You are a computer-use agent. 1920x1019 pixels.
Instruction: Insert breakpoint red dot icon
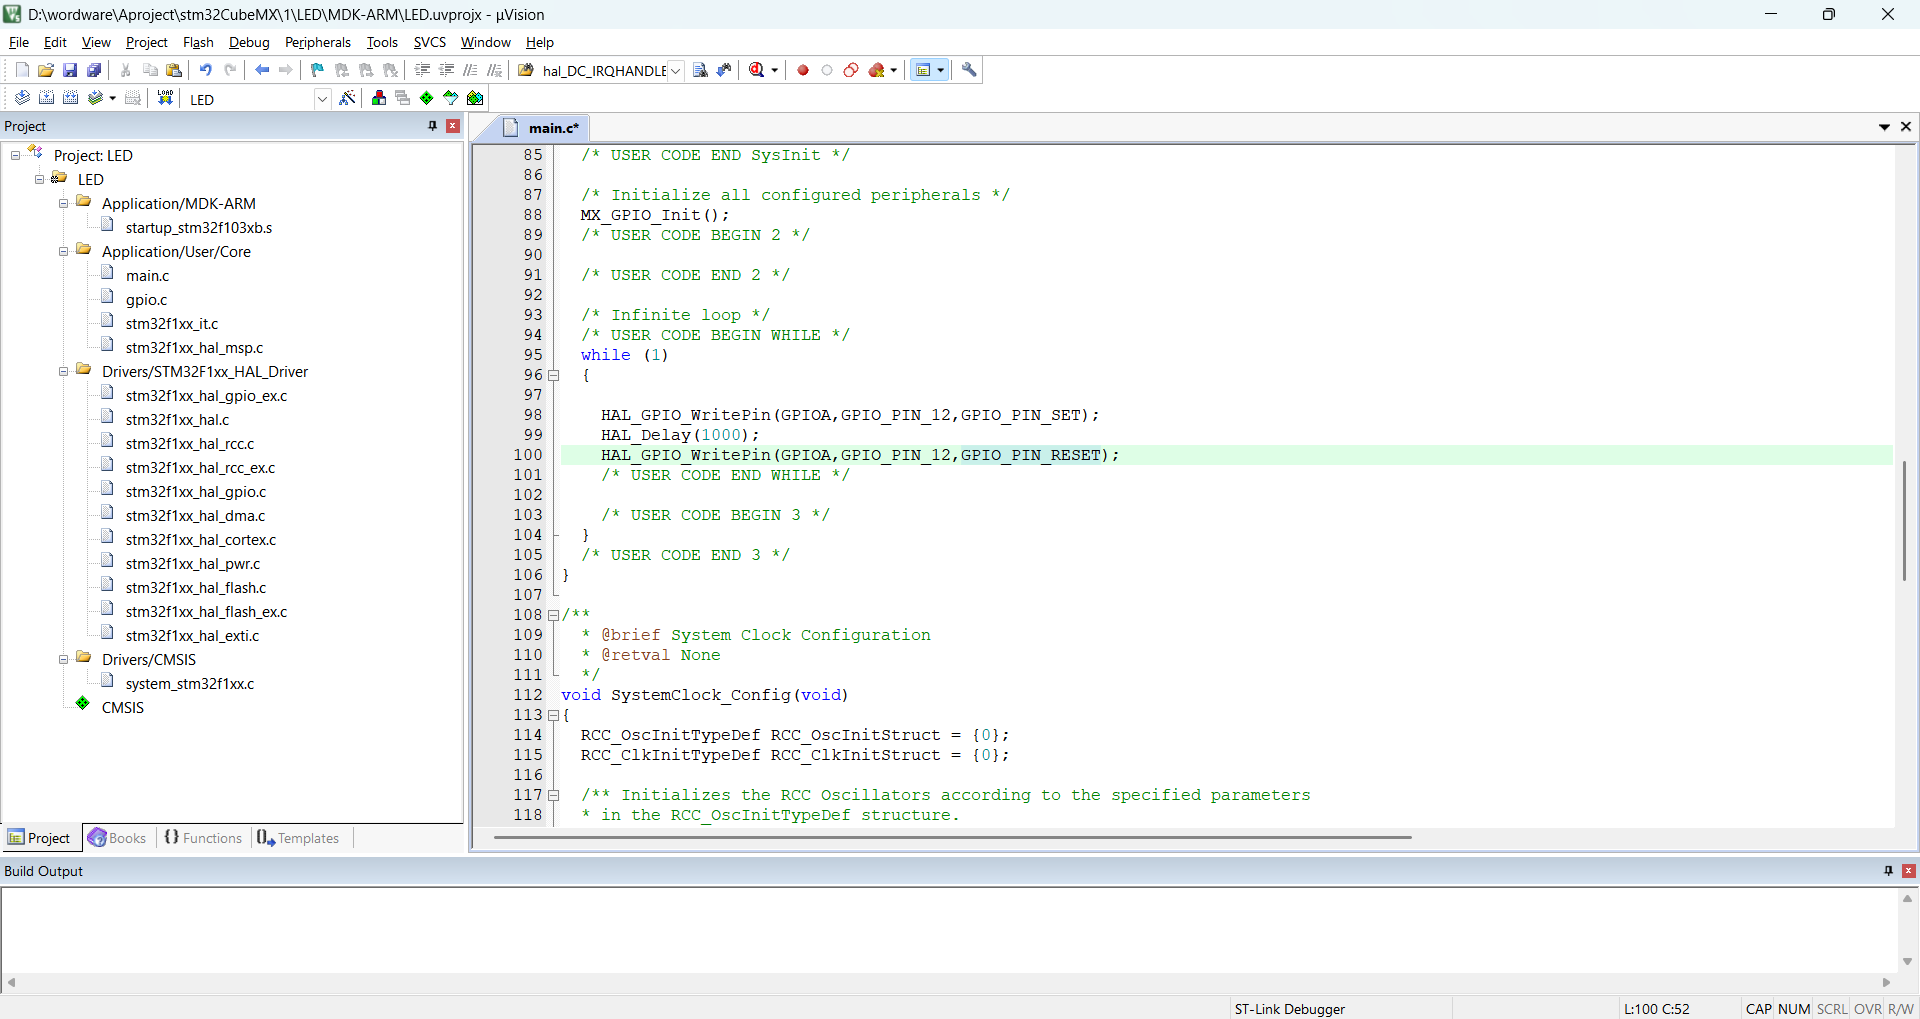click(803, 70)
